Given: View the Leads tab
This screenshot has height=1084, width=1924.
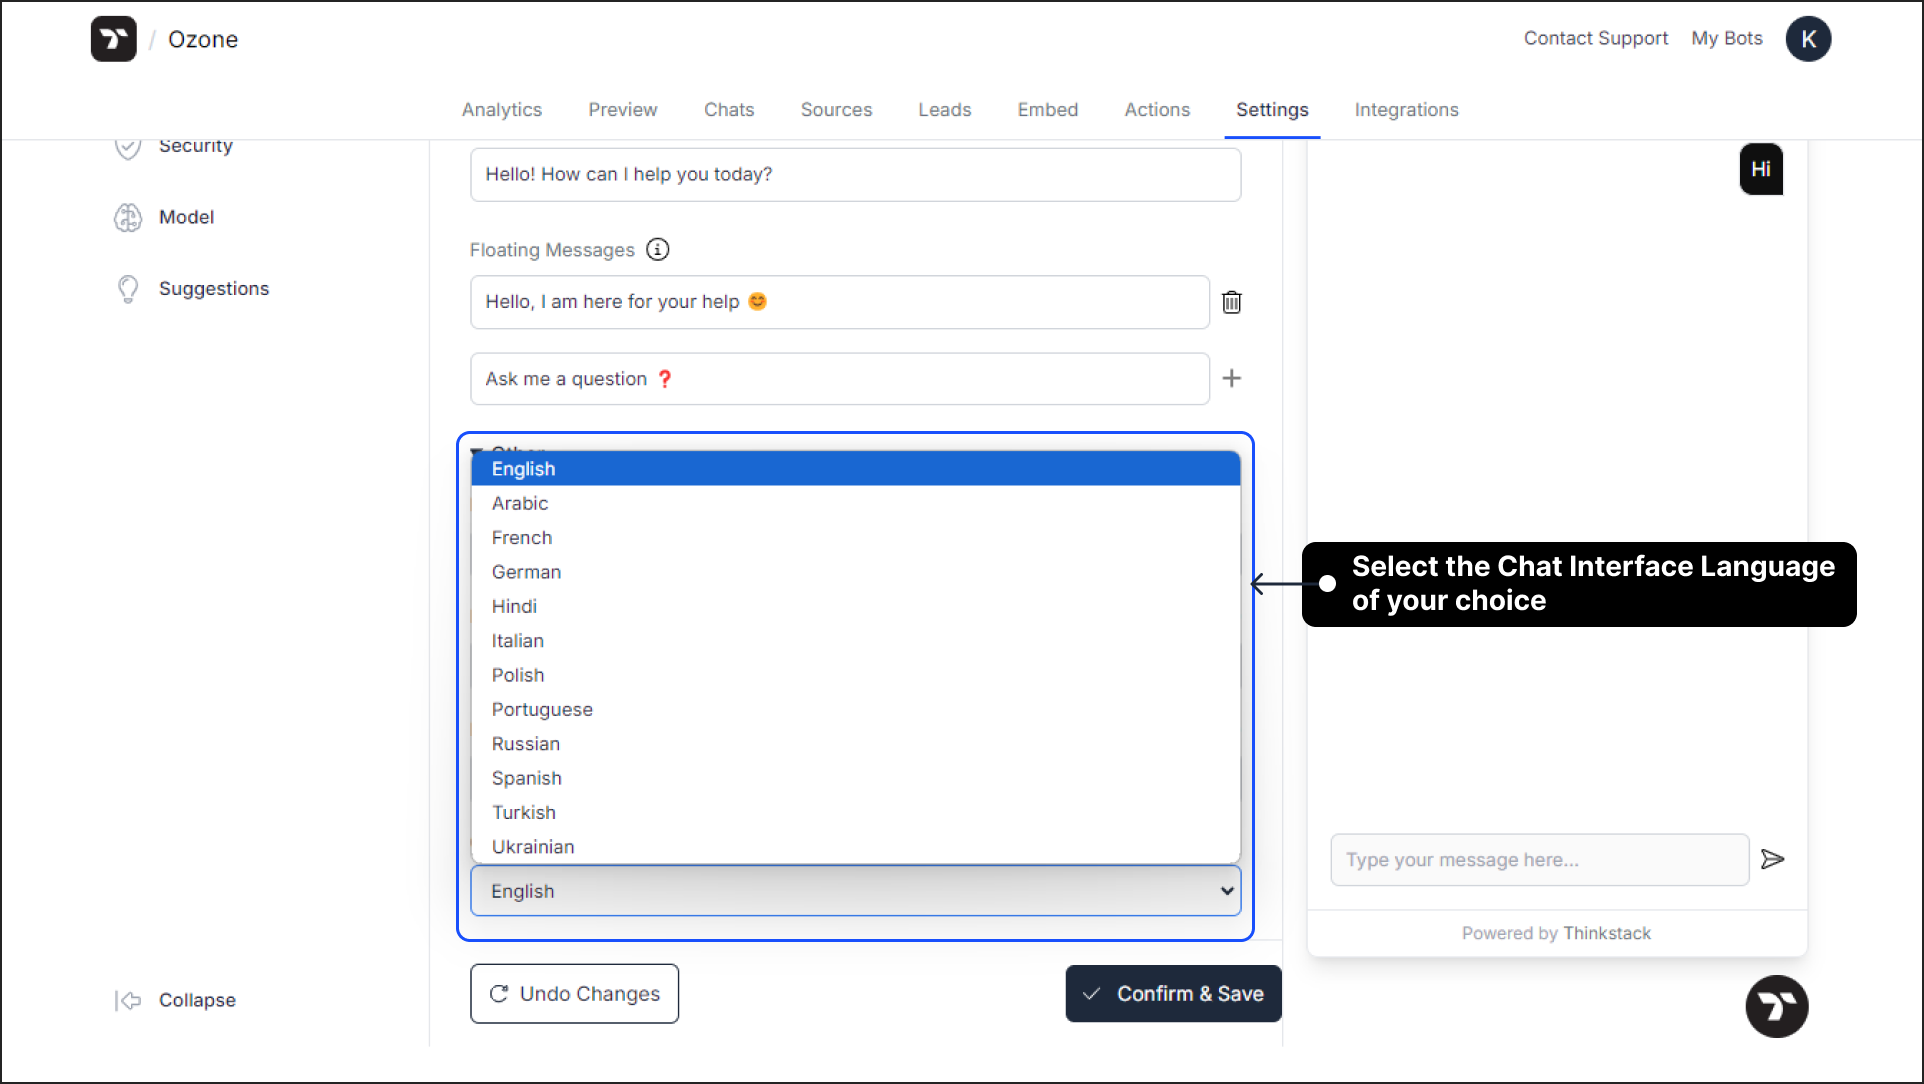Looking at the screenshot, I should click(x=945, y=109).
